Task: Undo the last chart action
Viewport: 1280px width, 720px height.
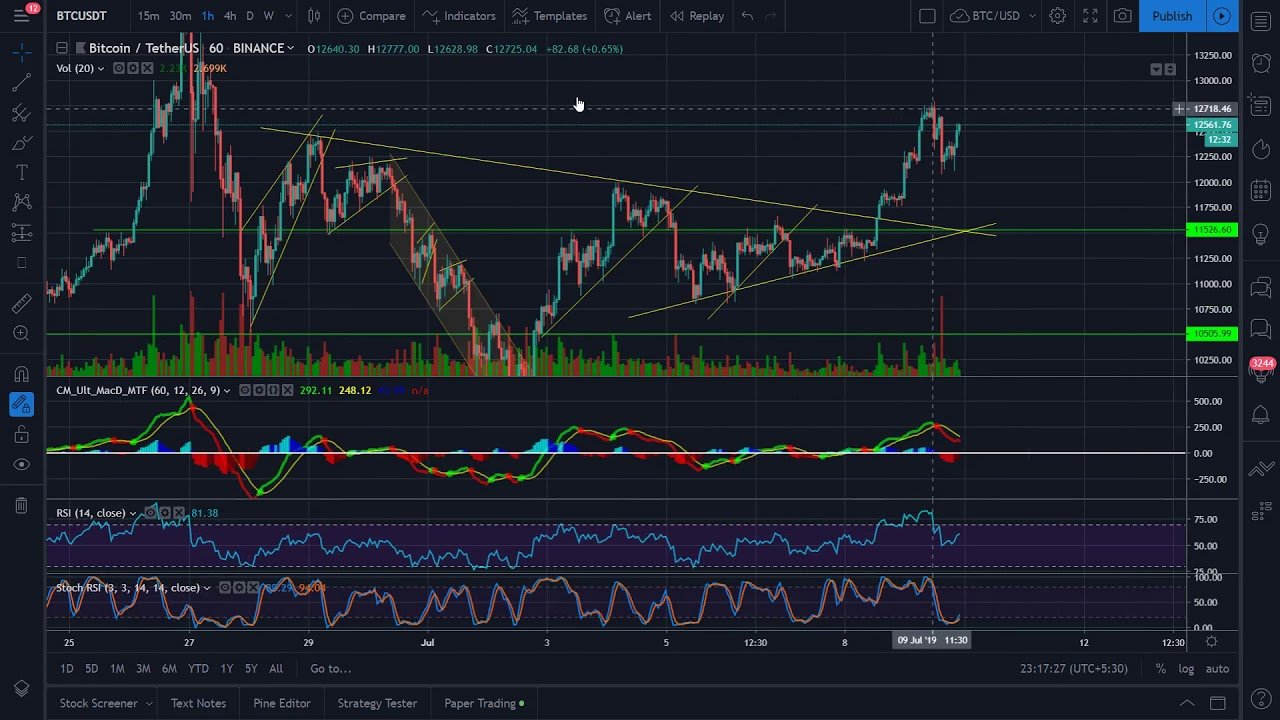Action: (x=747, y=16)
